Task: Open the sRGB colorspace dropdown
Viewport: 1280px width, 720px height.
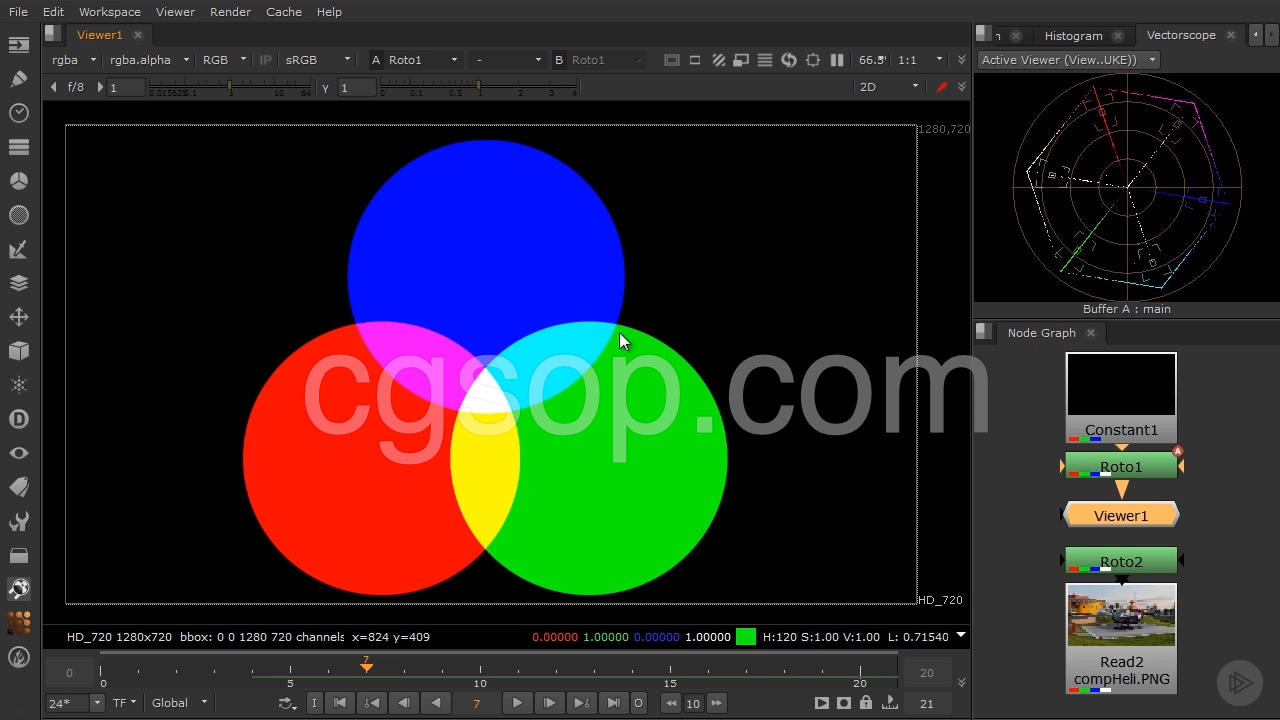Action: coord(317,60)
